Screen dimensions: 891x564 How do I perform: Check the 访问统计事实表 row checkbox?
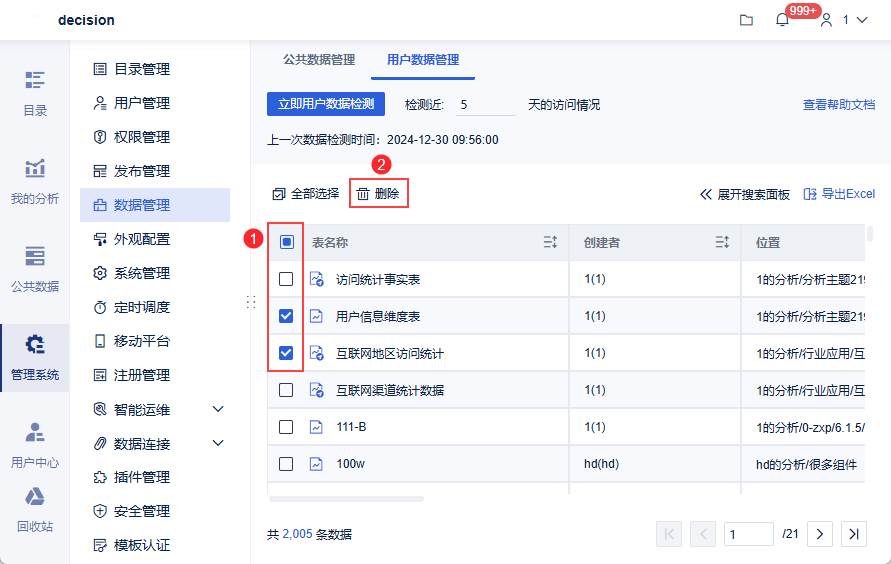[x=286, y=279]
